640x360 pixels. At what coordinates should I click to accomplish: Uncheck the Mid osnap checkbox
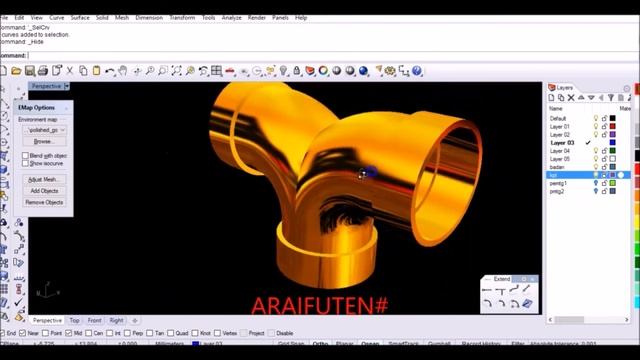pyautogui.click(x=69, y=333)
